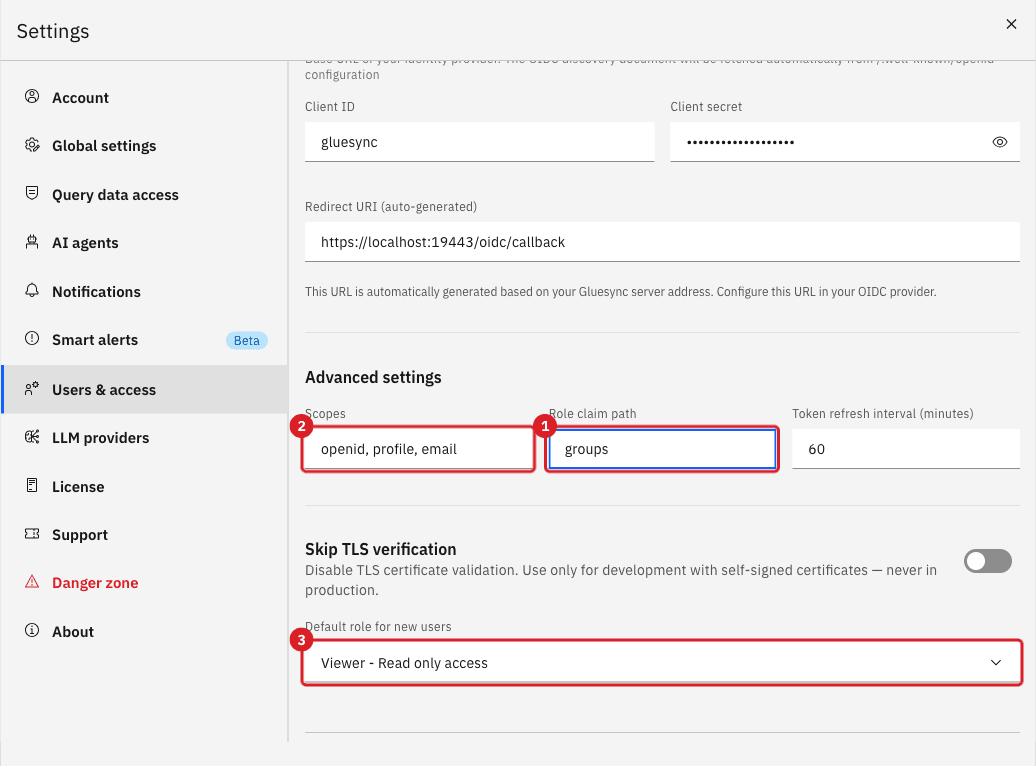
Task: Show the About section
Action: click(145, 632)
